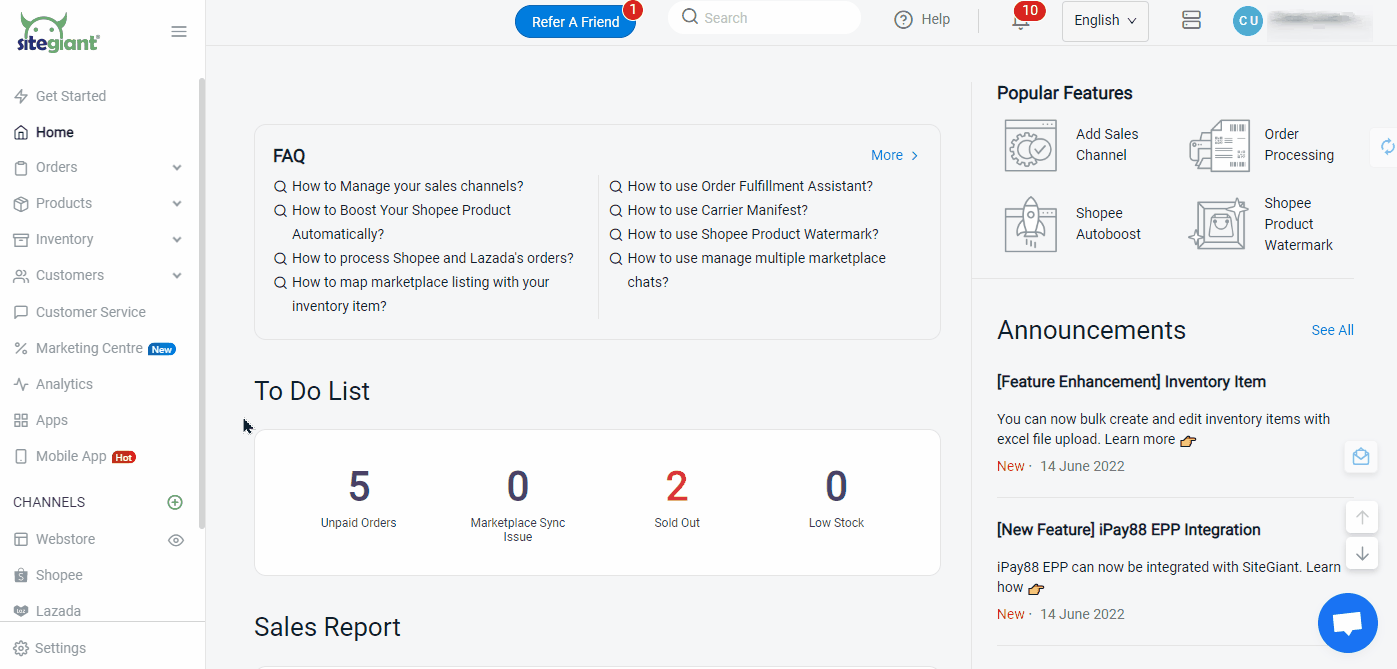
Task: Click the Shopee Autoboost rocket icon
Action: (1030, 224)
